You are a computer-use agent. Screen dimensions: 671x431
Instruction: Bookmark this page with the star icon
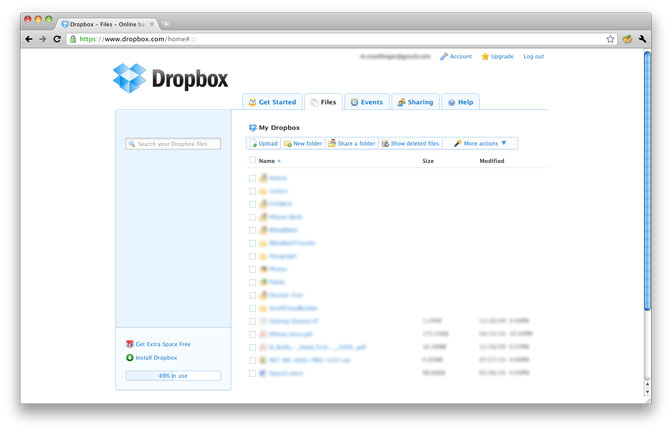coord(610,39)
